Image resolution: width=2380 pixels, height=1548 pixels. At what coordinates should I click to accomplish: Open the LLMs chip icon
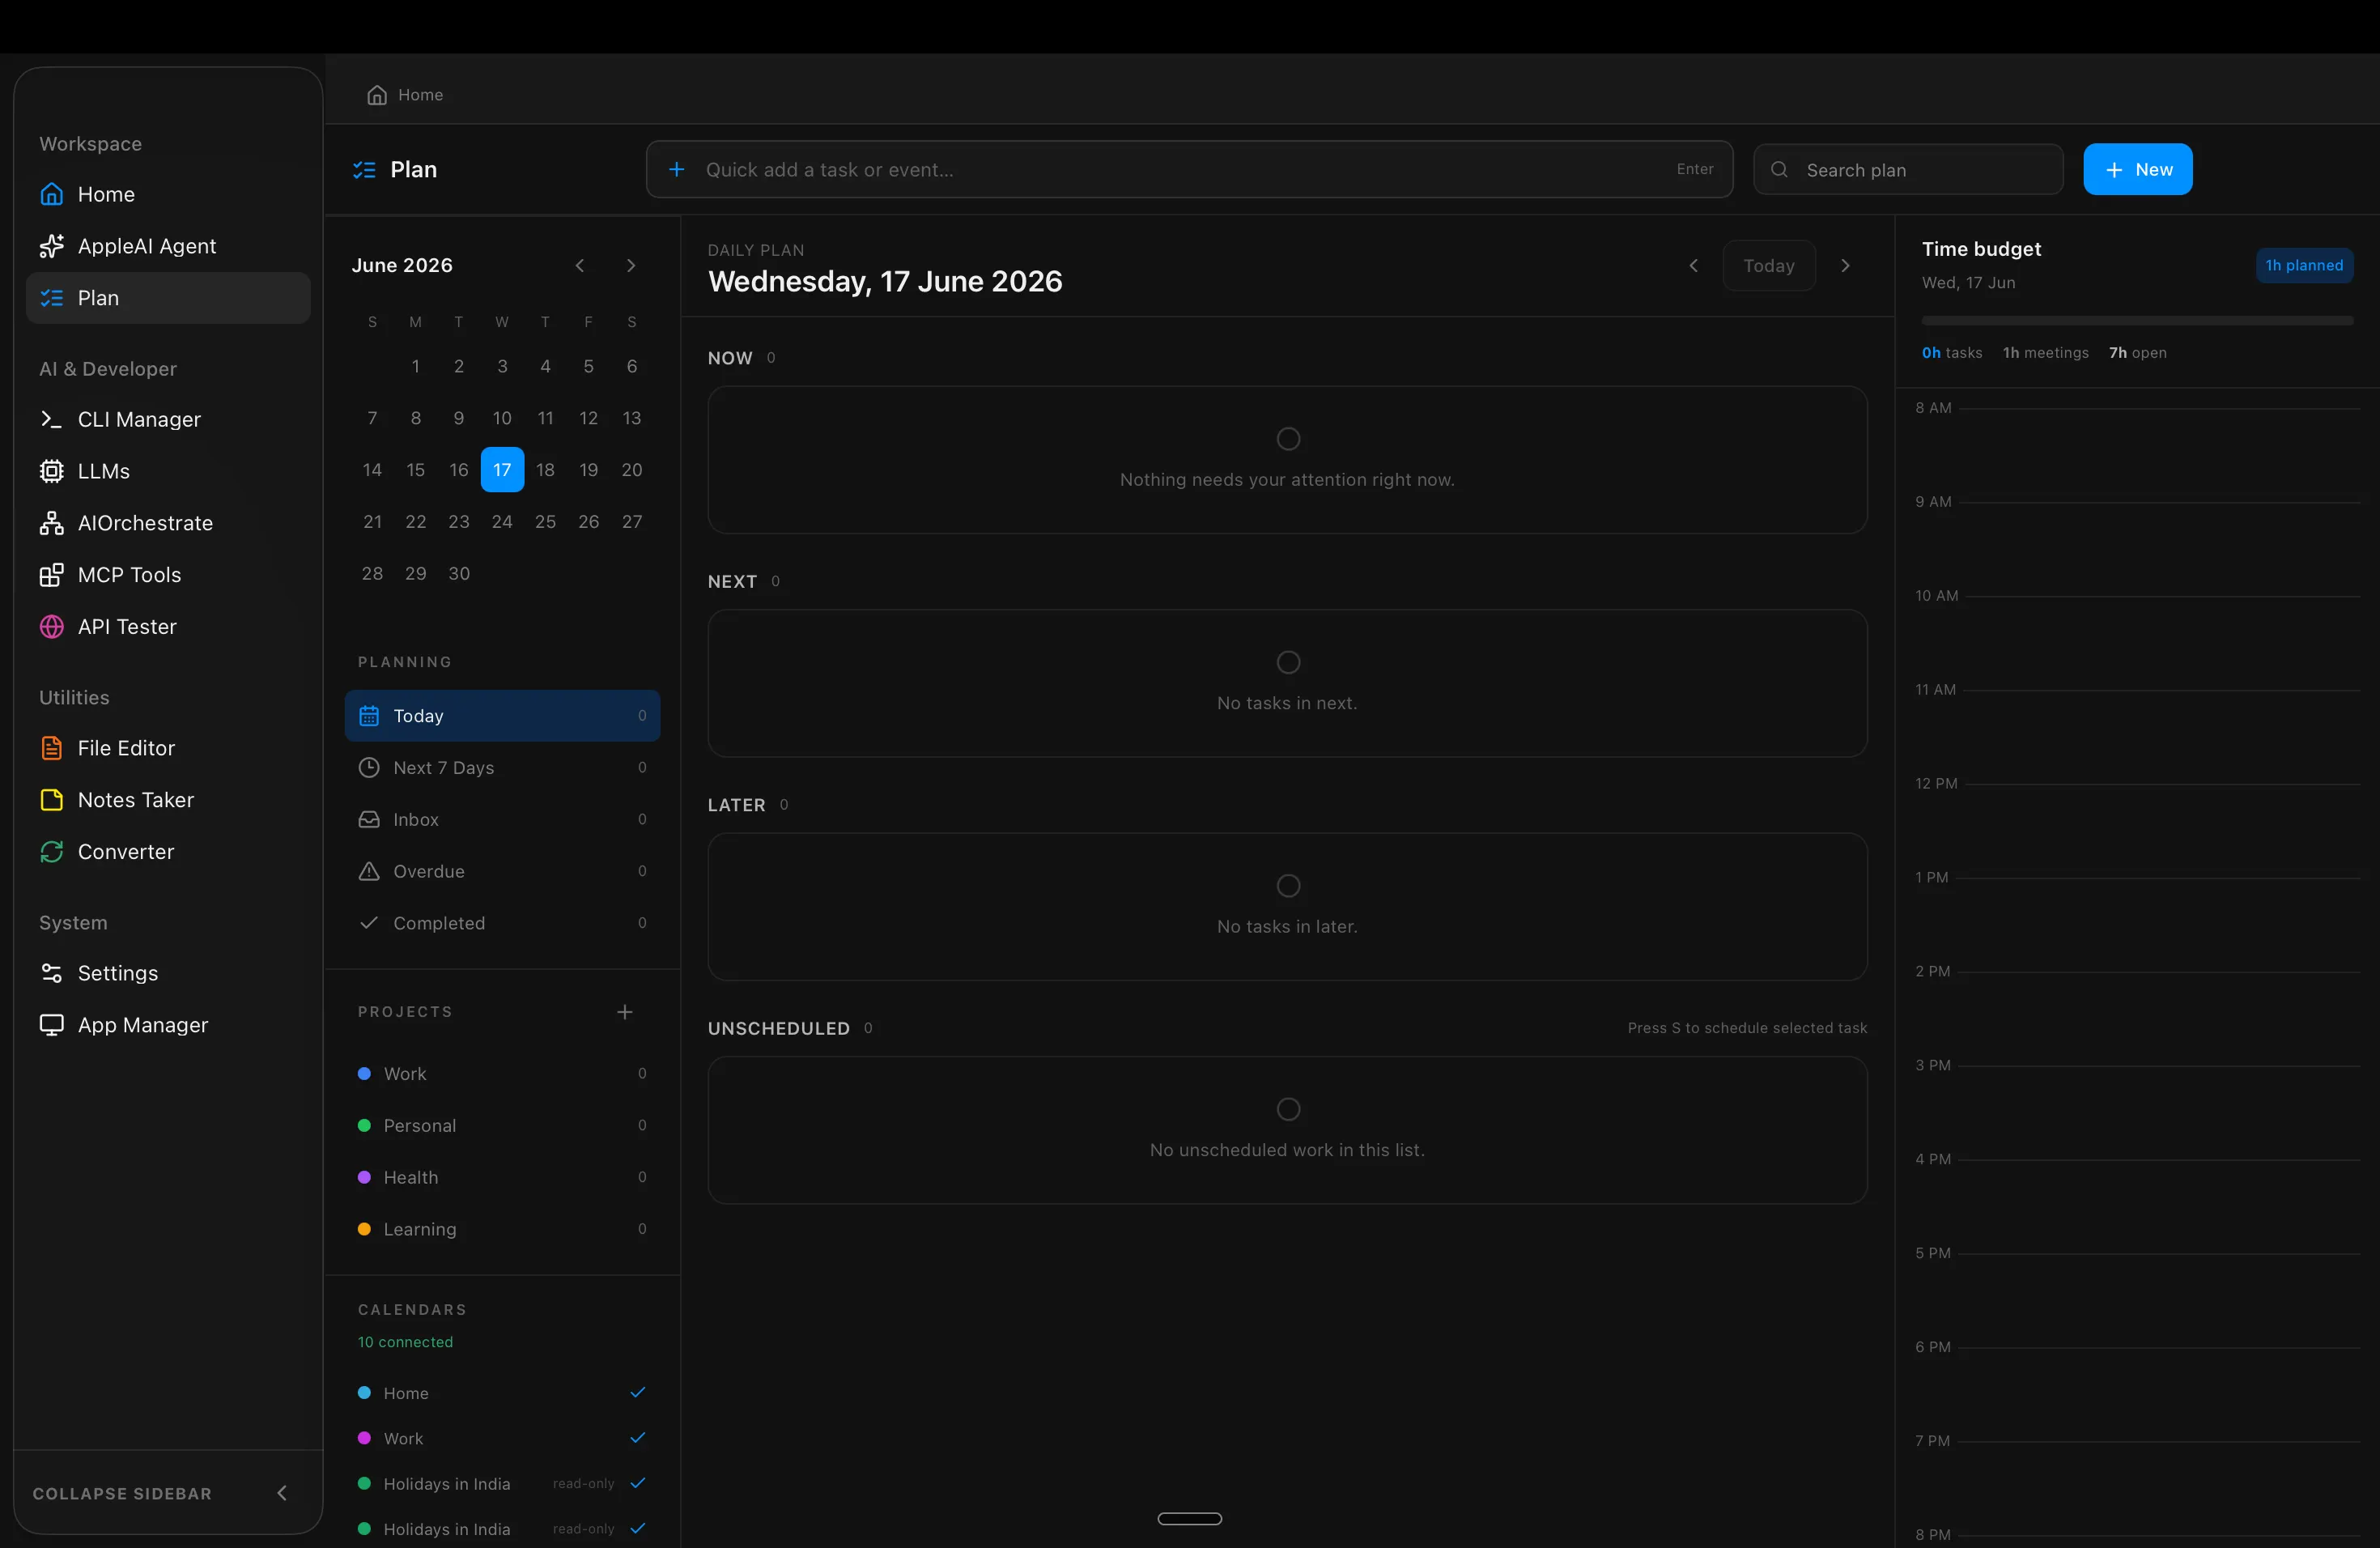(x=51, y=471)
